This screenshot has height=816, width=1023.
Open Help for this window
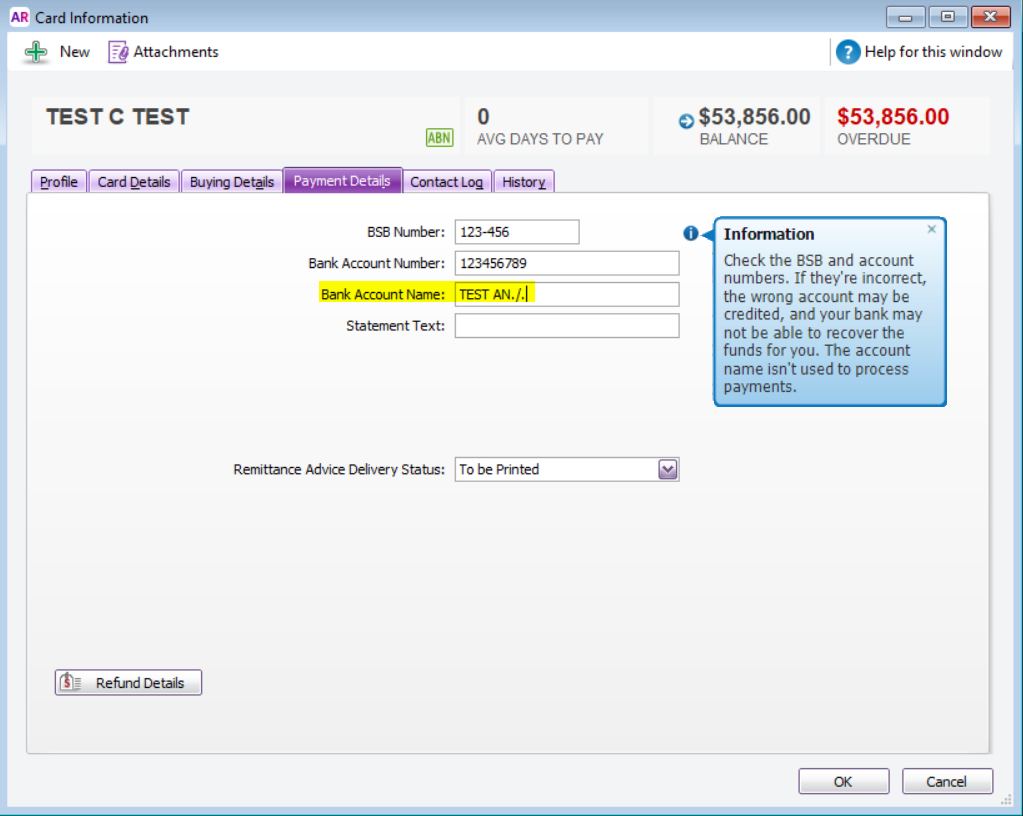click(x=919, y=52)
